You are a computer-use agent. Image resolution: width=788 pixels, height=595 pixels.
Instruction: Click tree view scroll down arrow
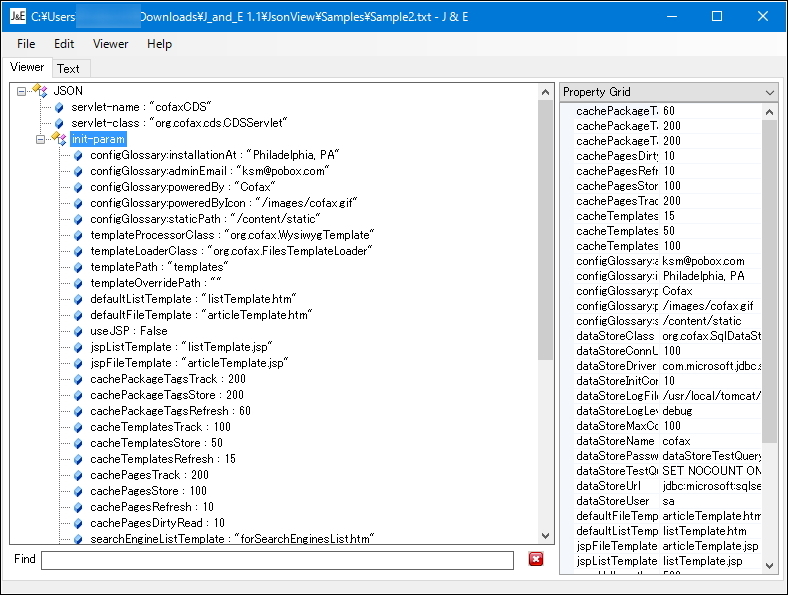coord(545,536)
